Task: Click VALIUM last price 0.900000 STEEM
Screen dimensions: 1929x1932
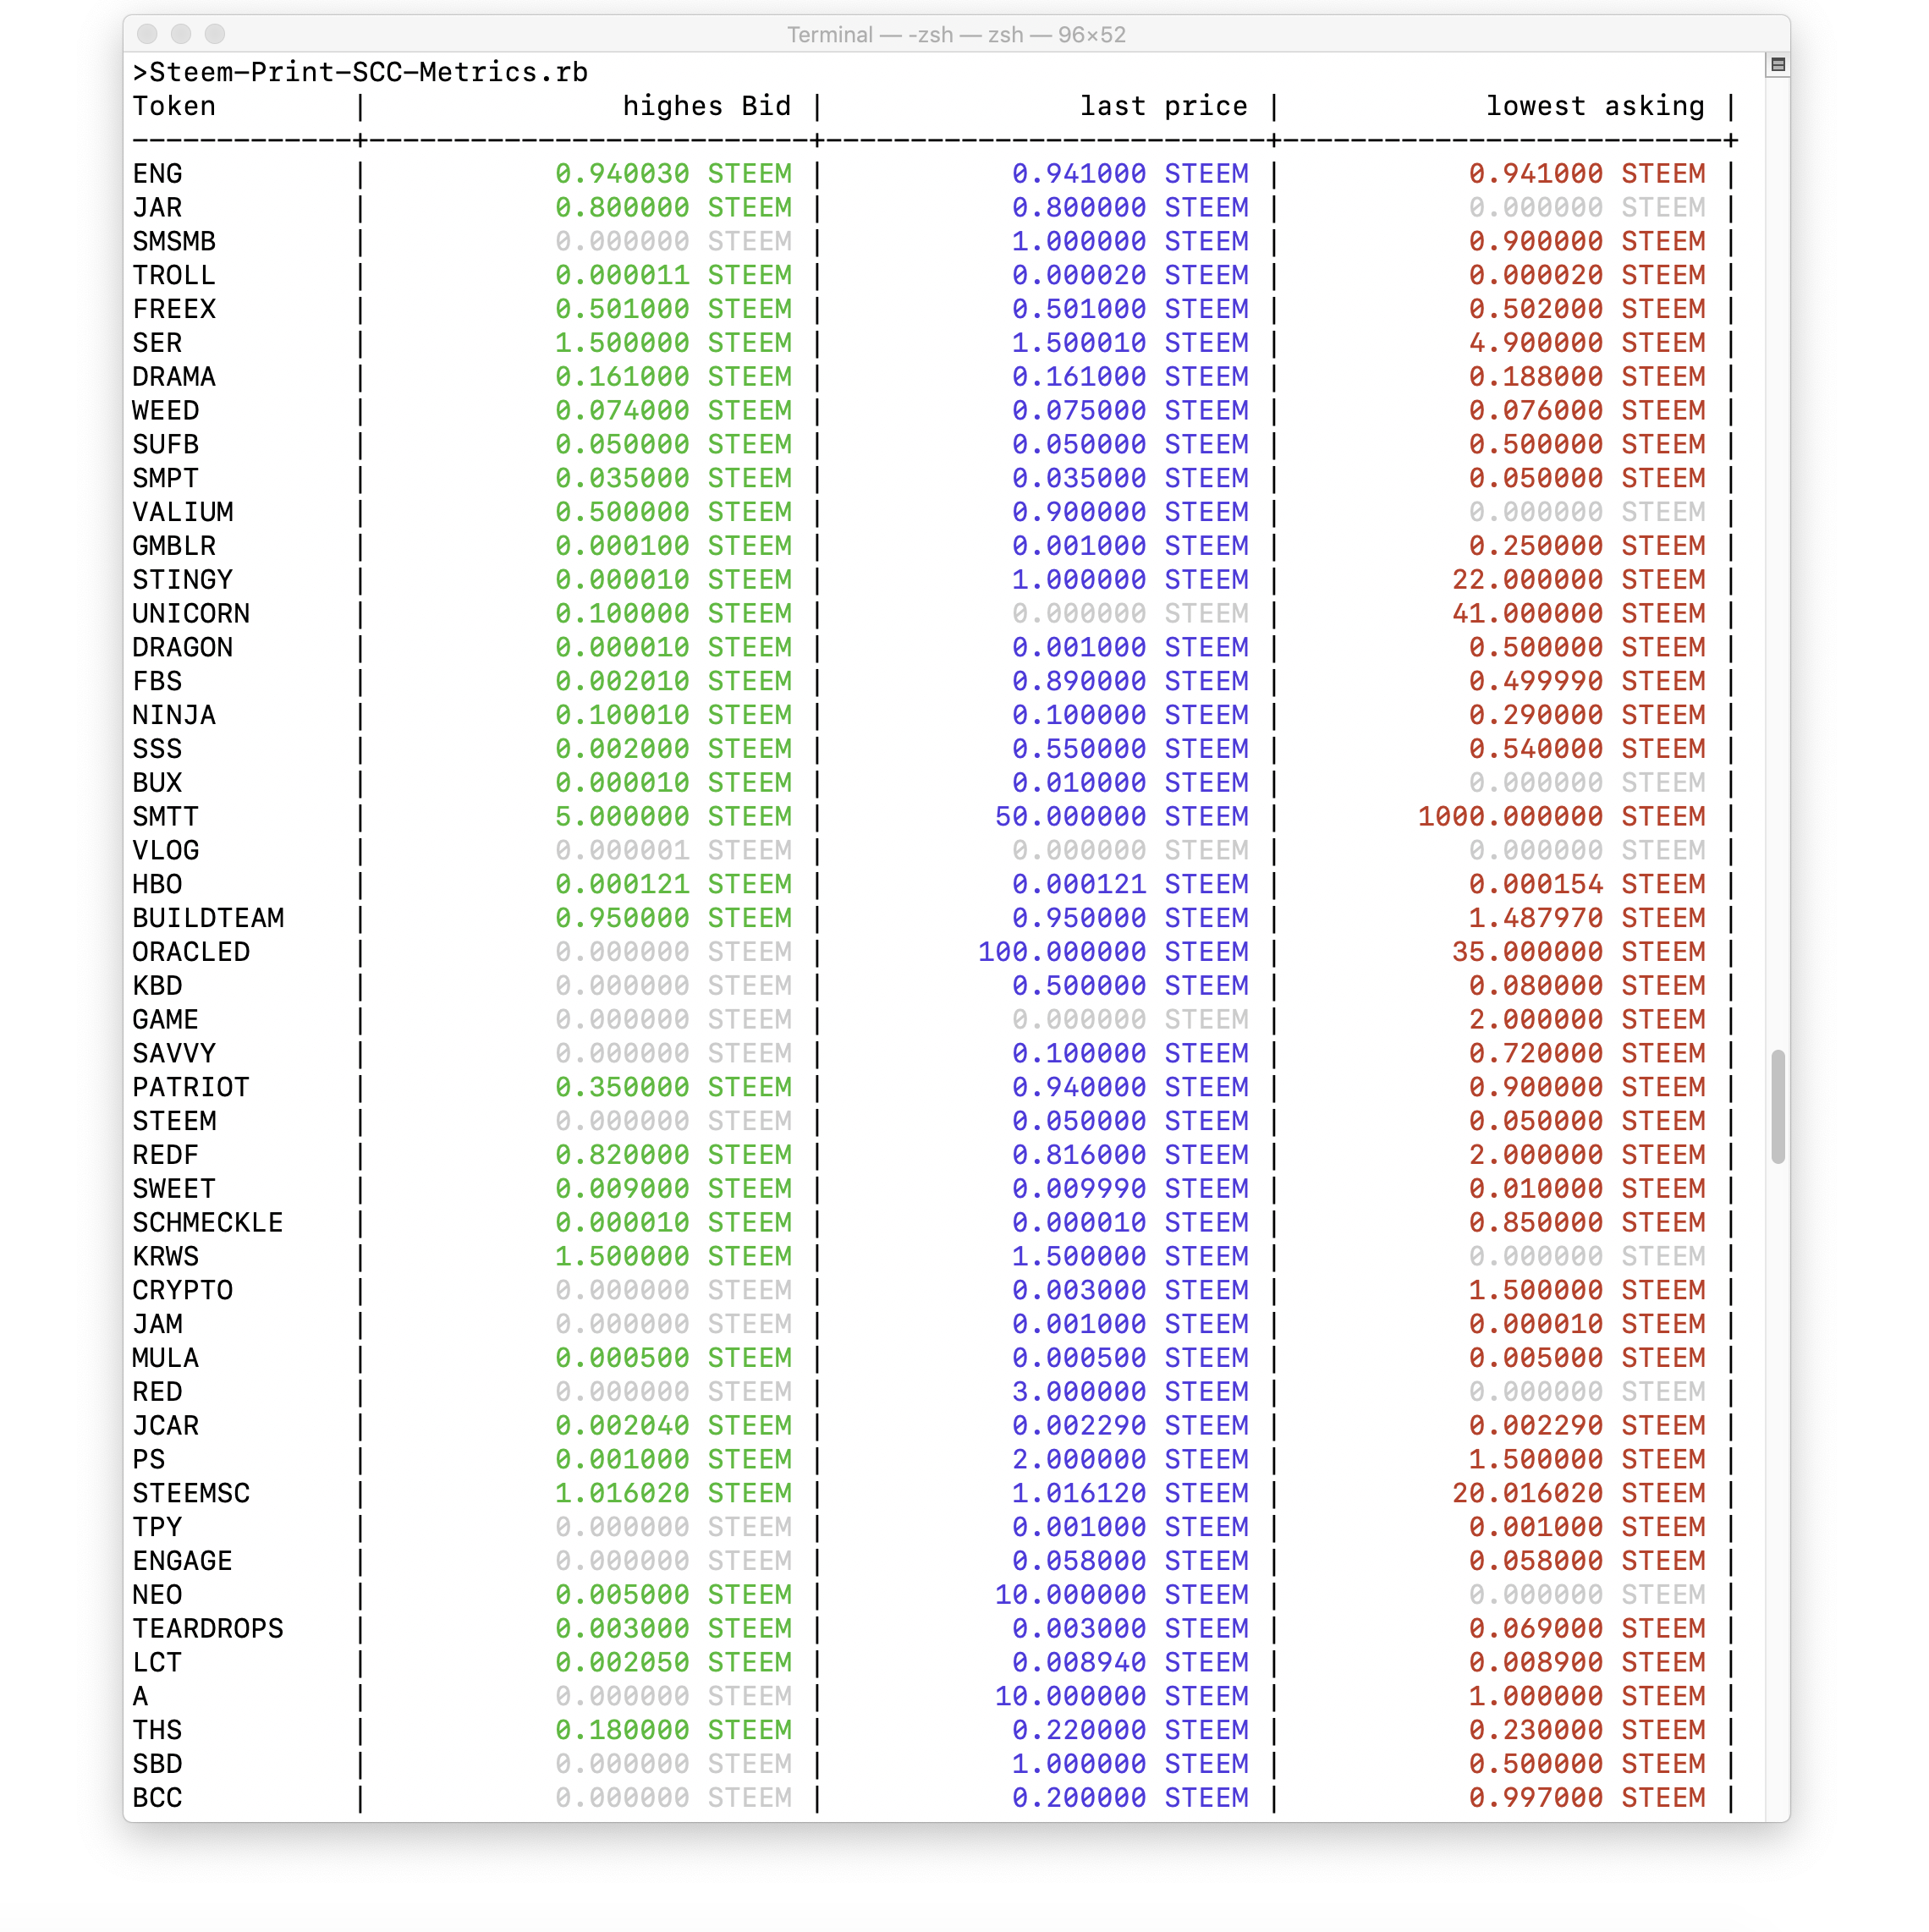Action: coord(1130,512)
